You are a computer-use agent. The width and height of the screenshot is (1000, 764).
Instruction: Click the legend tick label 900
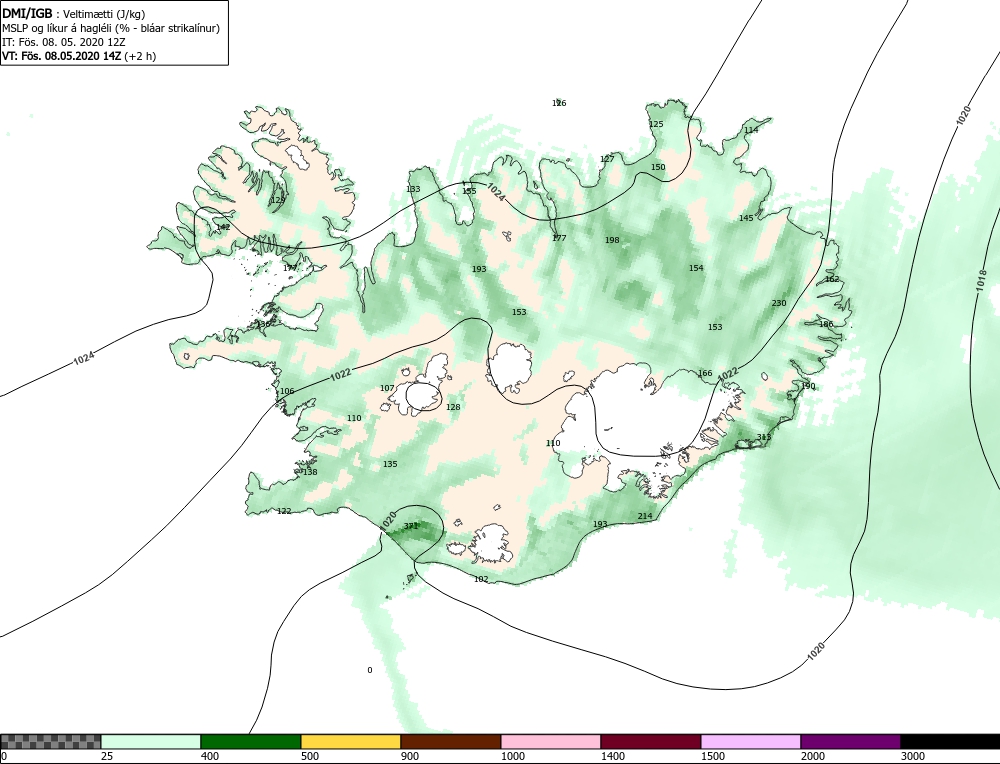tap(410, 756)
